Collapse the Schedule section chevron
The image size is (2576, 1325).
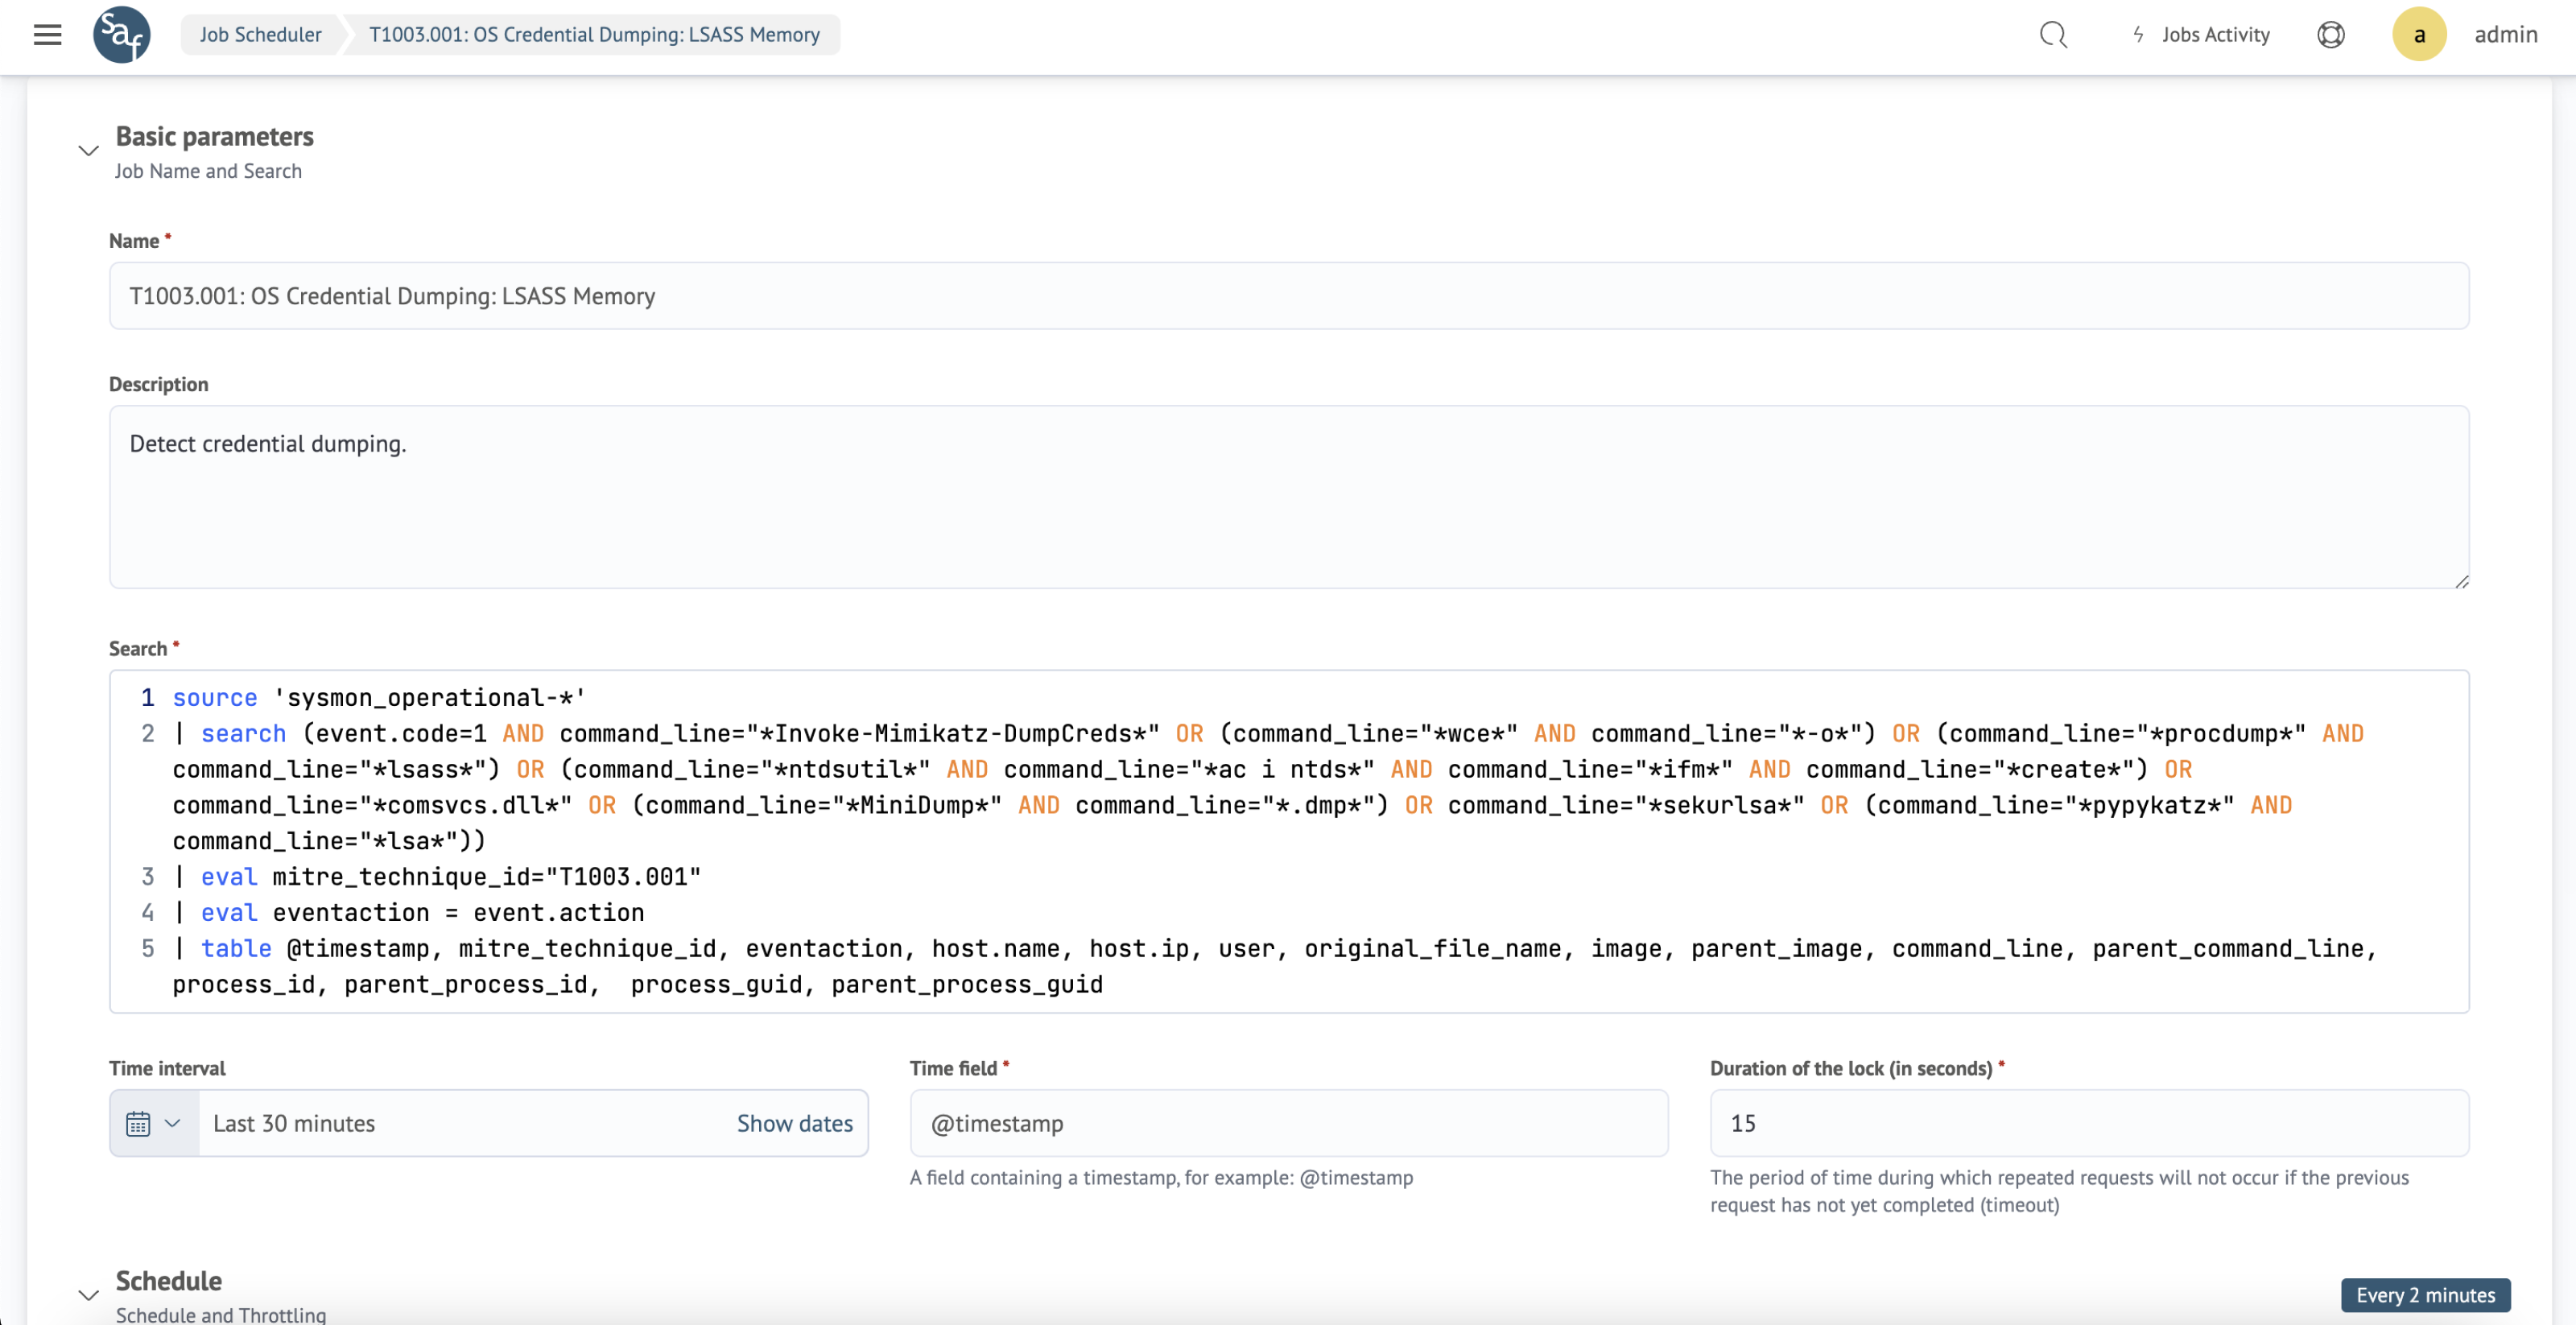click(88, 1295)
